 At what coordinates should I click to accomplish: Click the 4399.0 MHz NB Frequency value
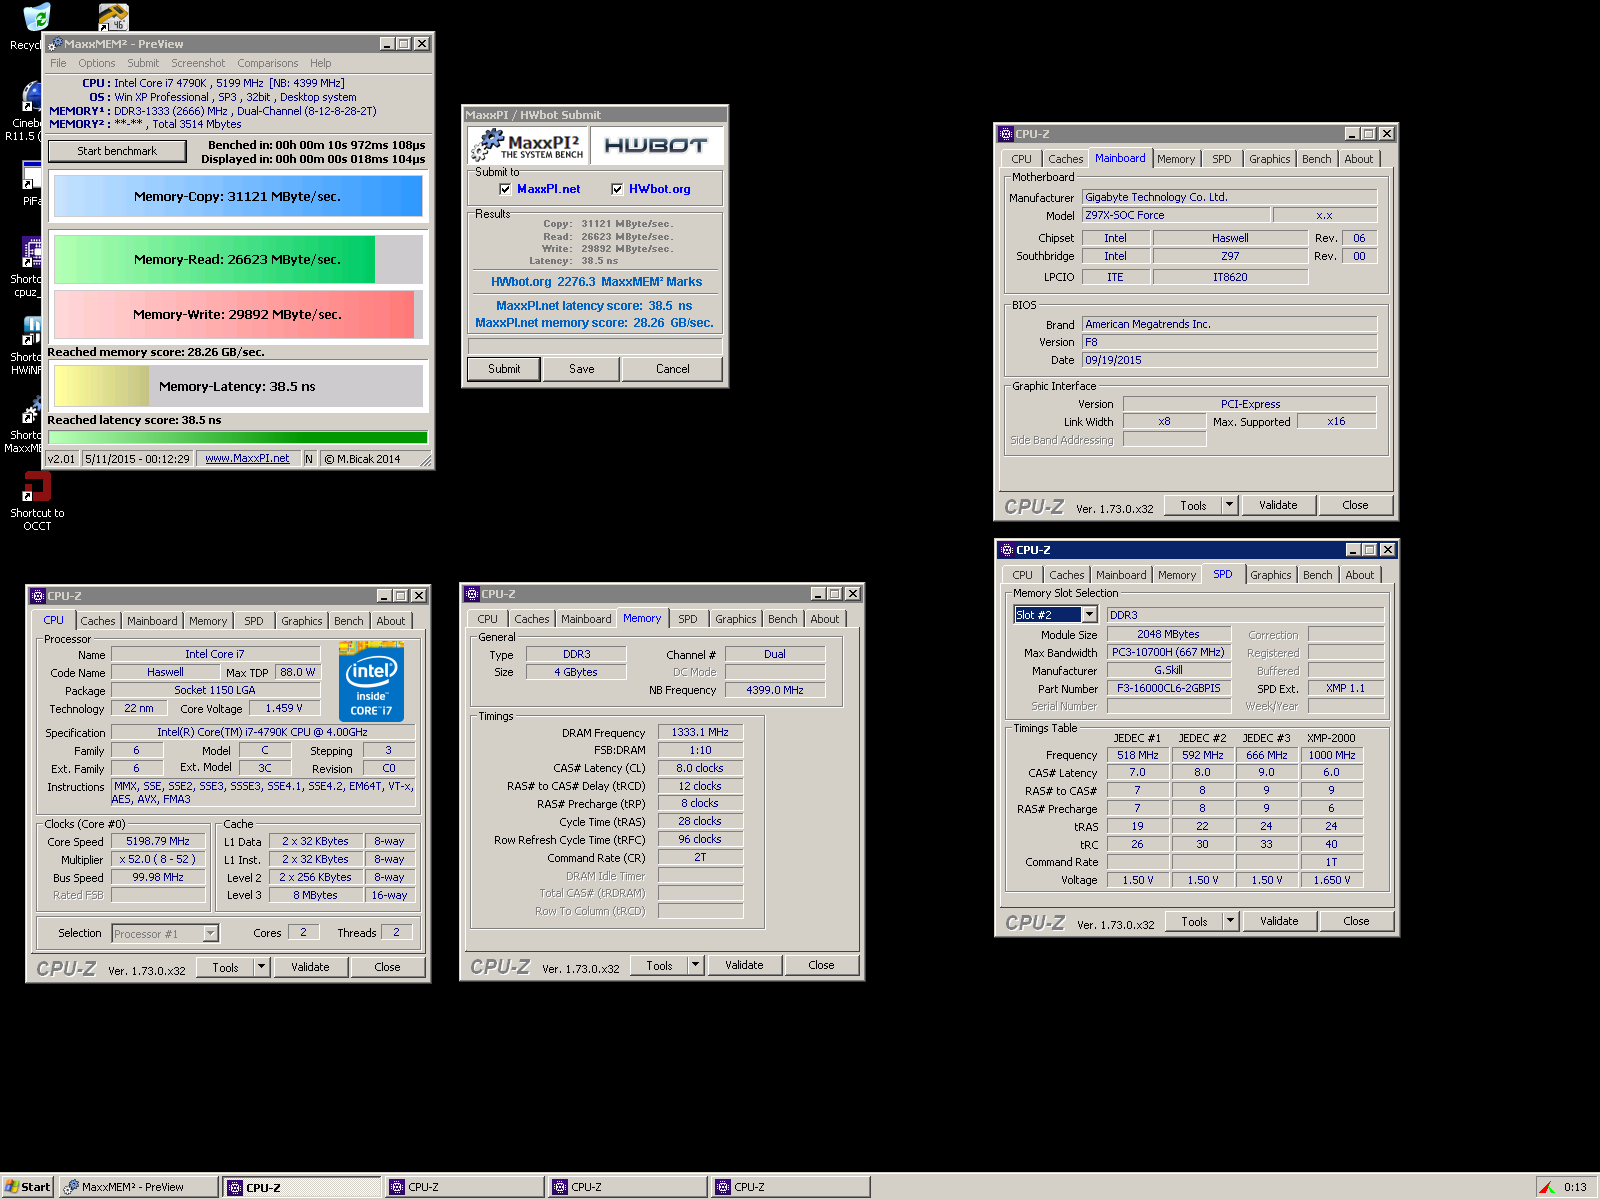[x=775, y=690]
